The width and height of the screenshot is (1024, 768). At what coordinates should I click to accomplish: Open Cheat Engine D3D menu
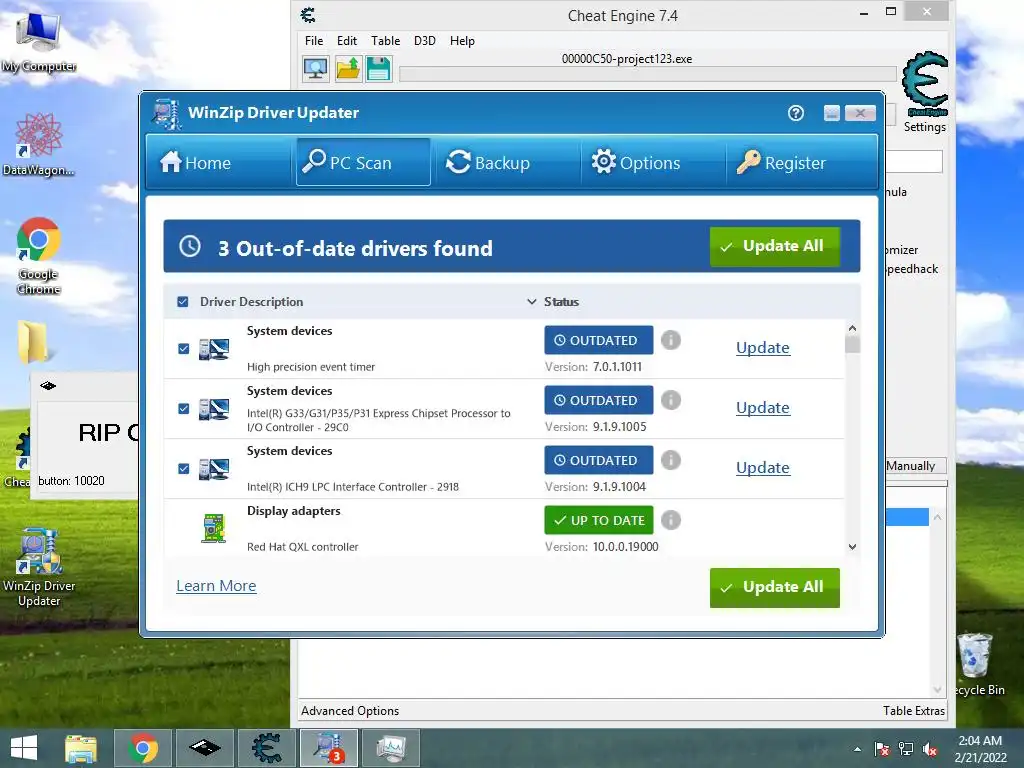click(x=424, y=40)
